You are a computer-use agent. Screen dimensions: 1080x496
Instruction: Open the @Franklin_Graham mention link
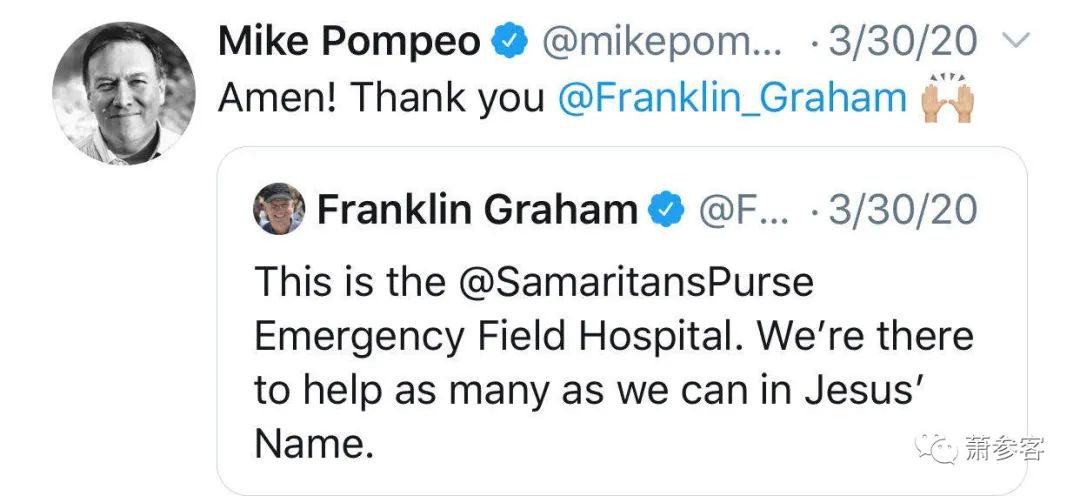coord(732,98)
